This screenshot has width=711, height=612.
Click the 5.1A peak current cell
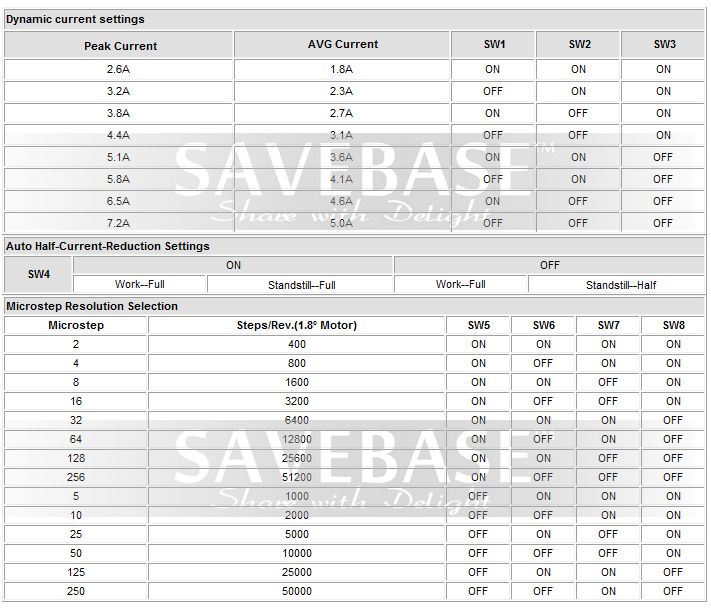coord(119,157)
